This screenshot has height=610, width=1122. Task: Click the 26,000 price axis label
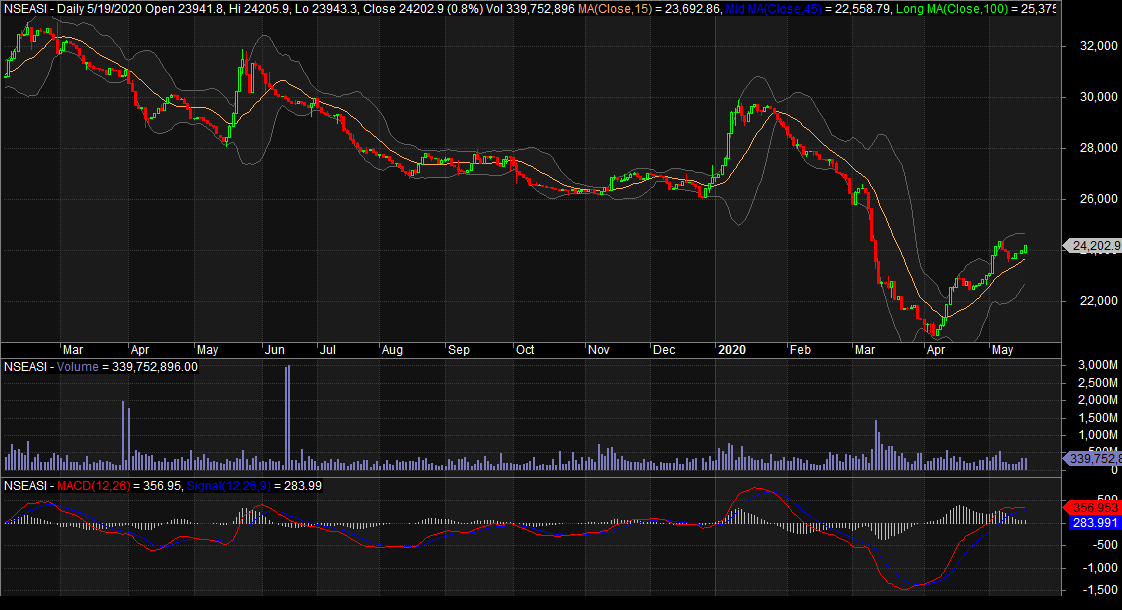[1098, 198]
